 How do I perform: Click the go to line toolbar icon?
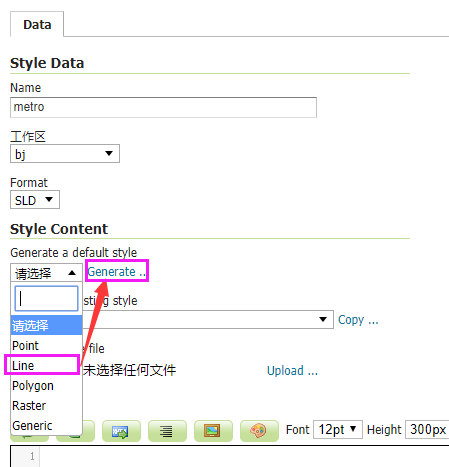pos(121,431)
